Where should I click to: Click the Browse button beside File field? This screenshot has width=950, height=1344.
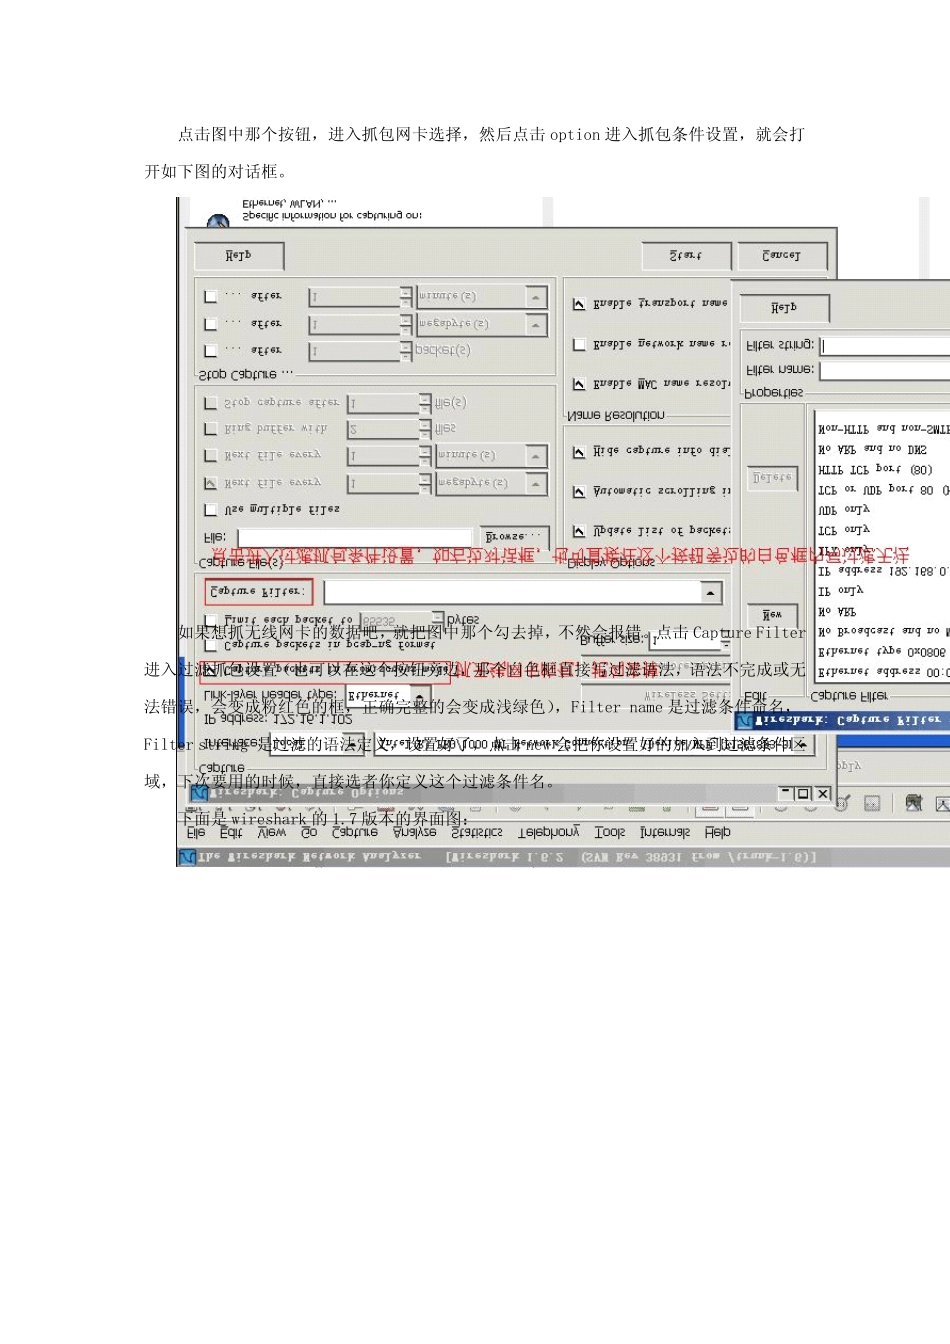[515, 537]
